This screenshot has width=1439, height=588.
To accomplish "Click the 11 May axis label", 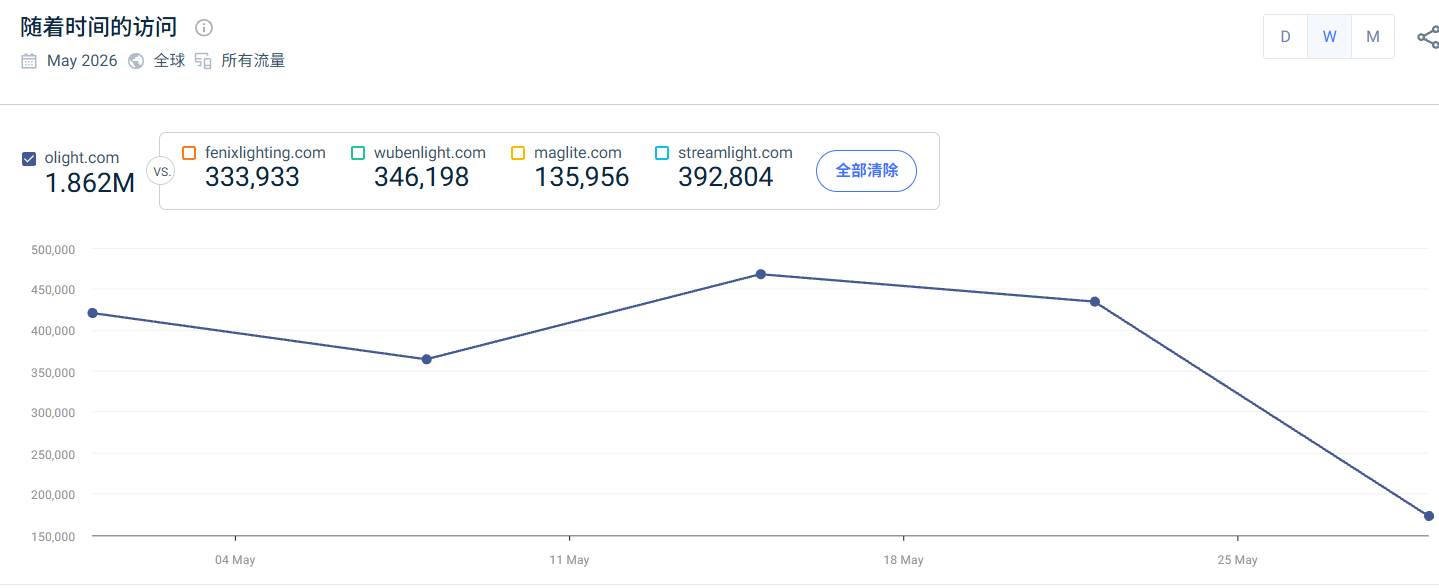I will (569, 560).
